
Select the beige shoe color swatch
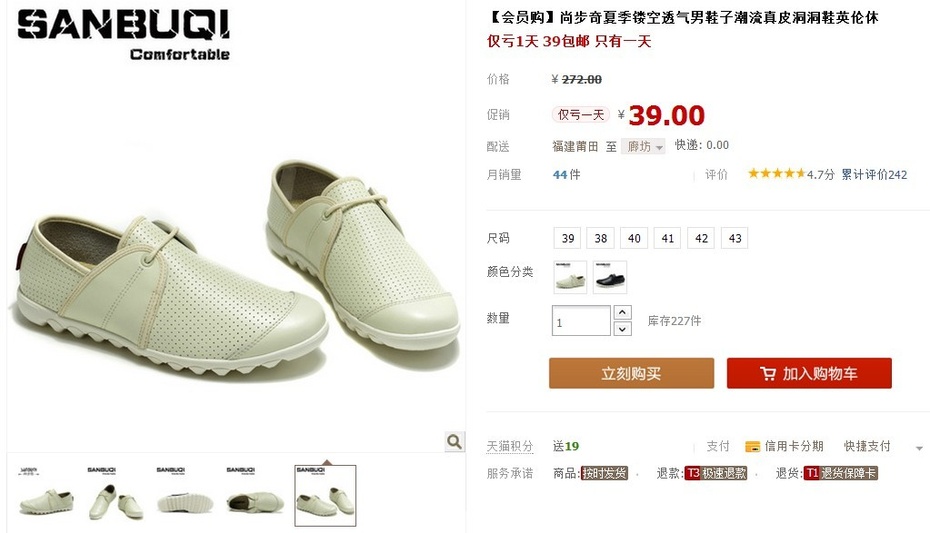tap(571, 277)
